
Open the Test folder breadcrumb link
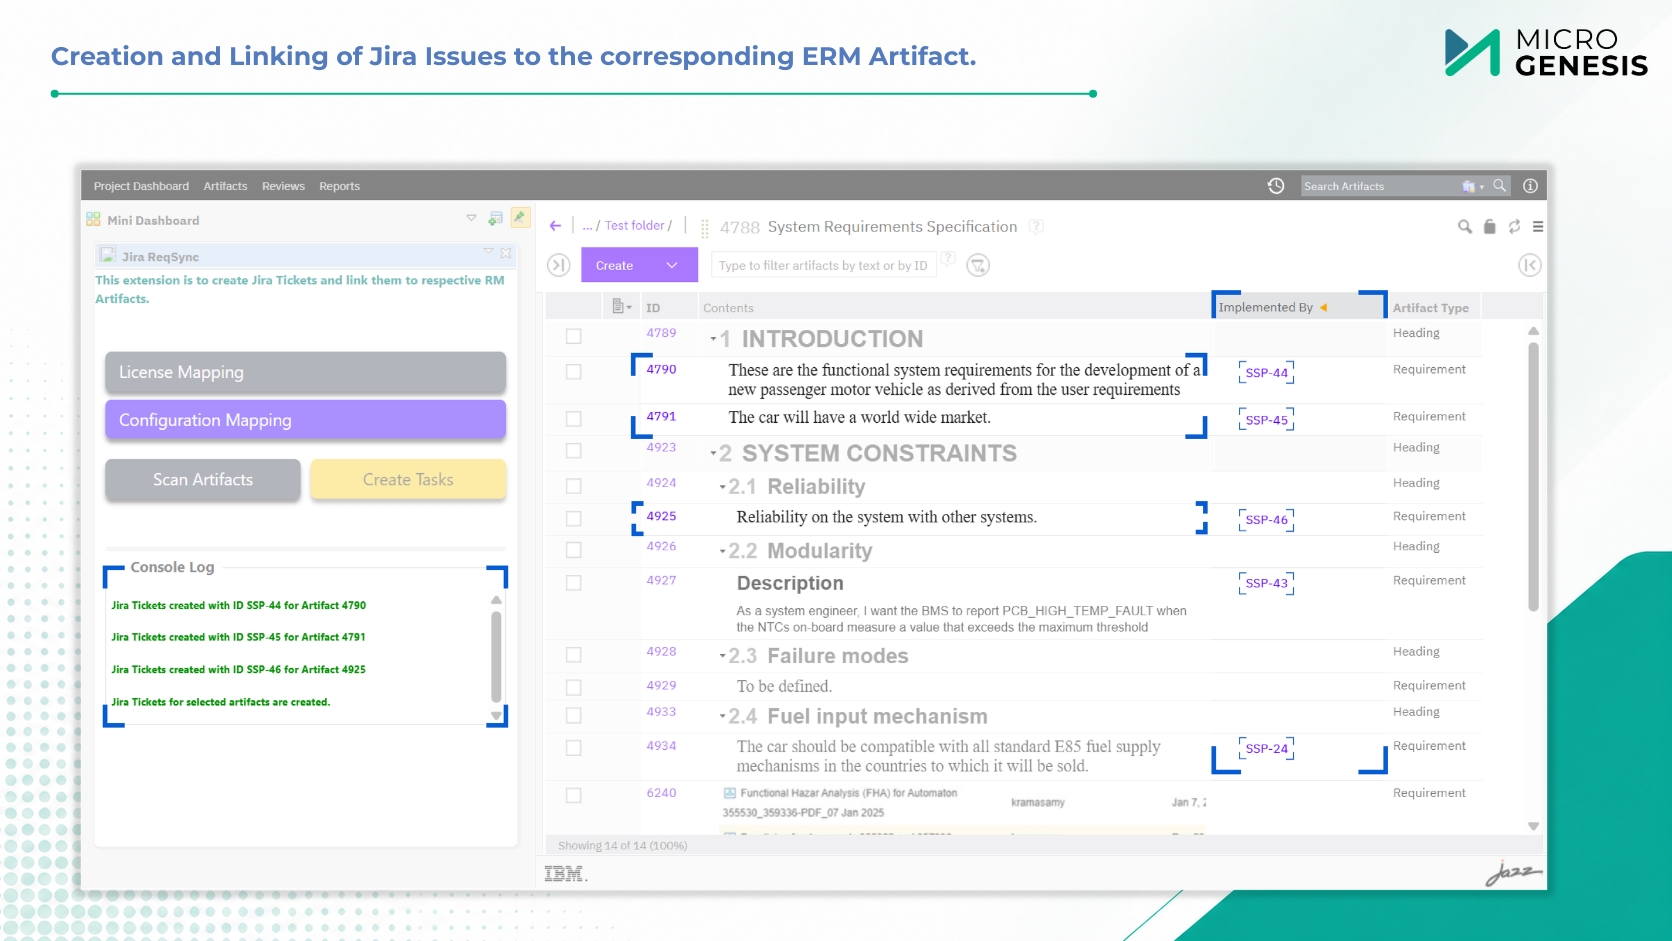[x=635, y=226]
